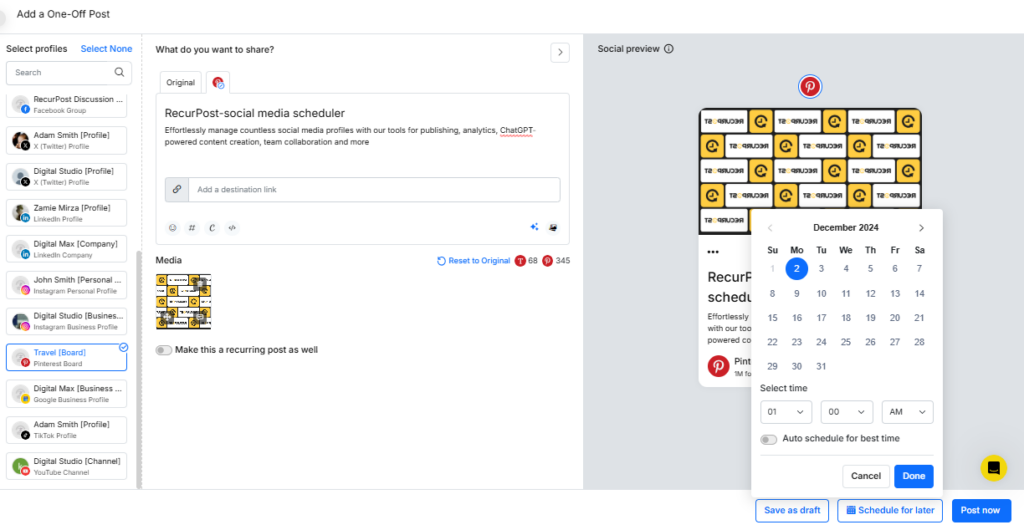Click the Done button in the calendar
Screen dimensions: 1024x530
(x=914, y=476)
